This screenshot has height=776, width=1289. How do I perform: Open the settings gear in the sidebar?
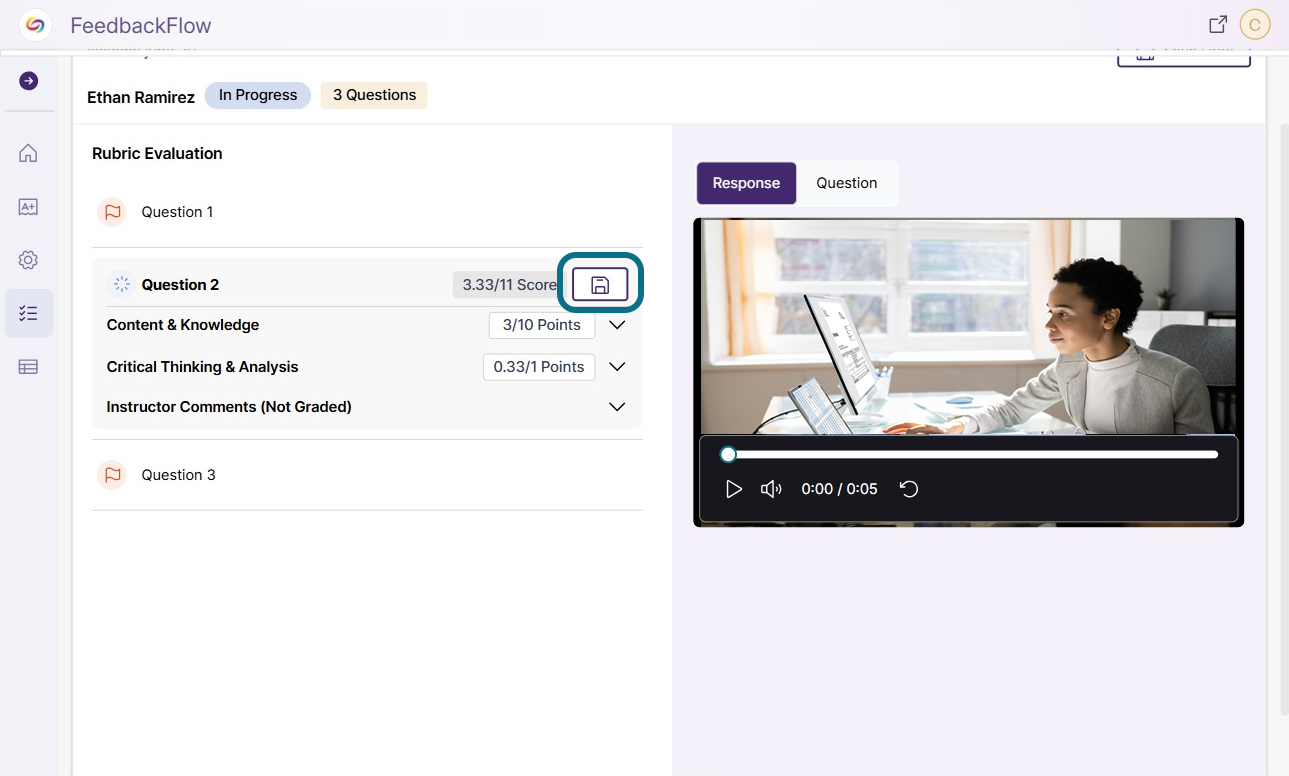28,260
